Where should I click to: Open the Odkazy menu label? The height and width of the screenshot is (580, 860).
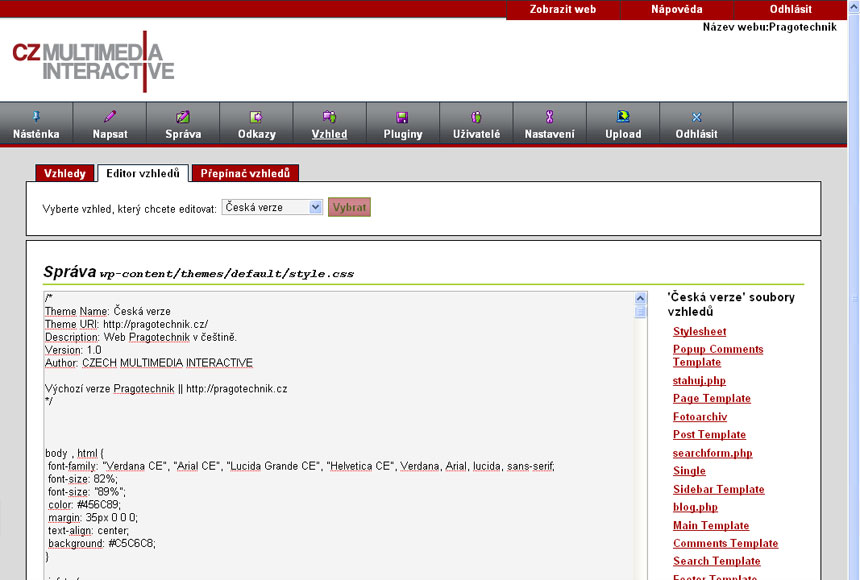257,134
